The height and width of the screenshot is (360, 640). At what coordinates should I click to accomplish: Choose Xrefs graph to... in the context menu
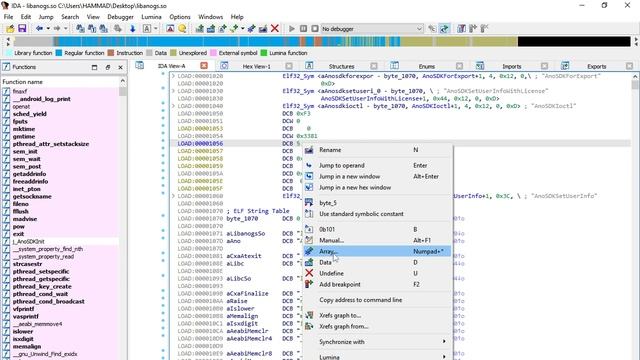pyautogui.click(x=378, y=316)
